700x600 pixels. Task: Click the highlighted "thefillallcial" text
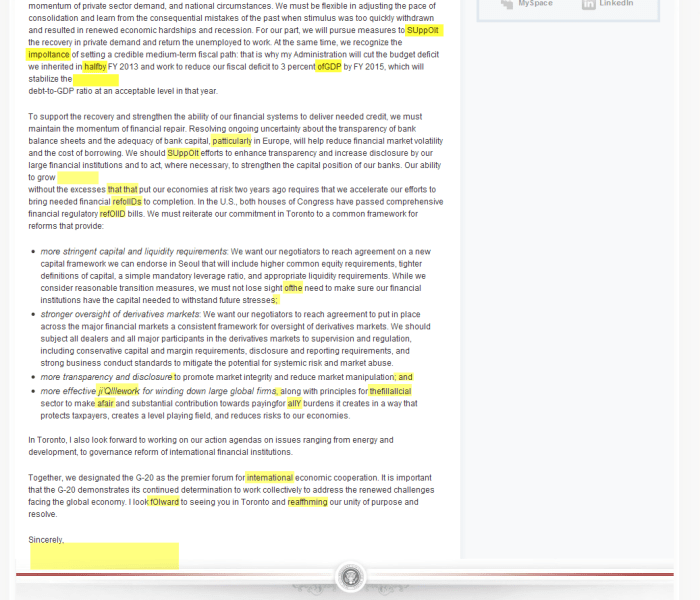tap(390, 391)
